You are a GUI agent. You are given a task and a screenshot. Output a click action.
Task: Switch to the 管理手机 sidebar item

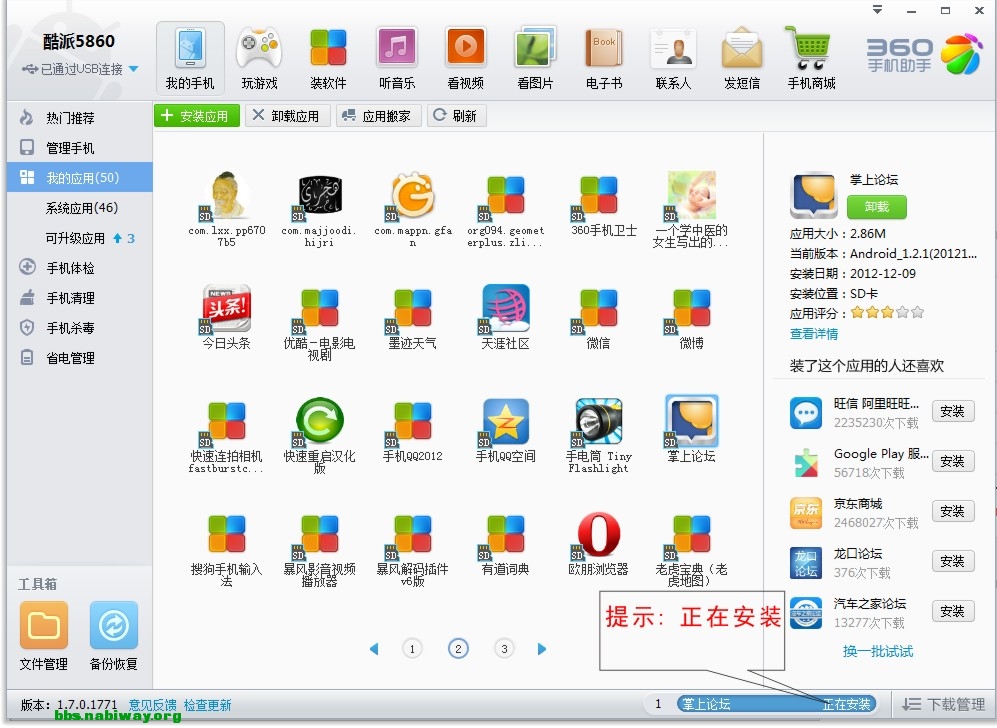click(x=70, y=148)
